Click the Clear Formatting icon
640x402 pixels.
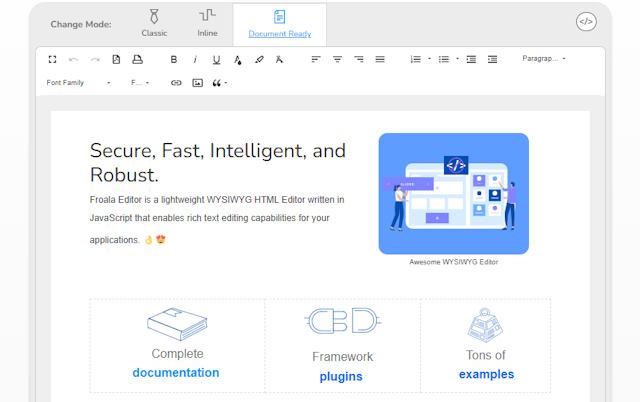coord(279,60)
